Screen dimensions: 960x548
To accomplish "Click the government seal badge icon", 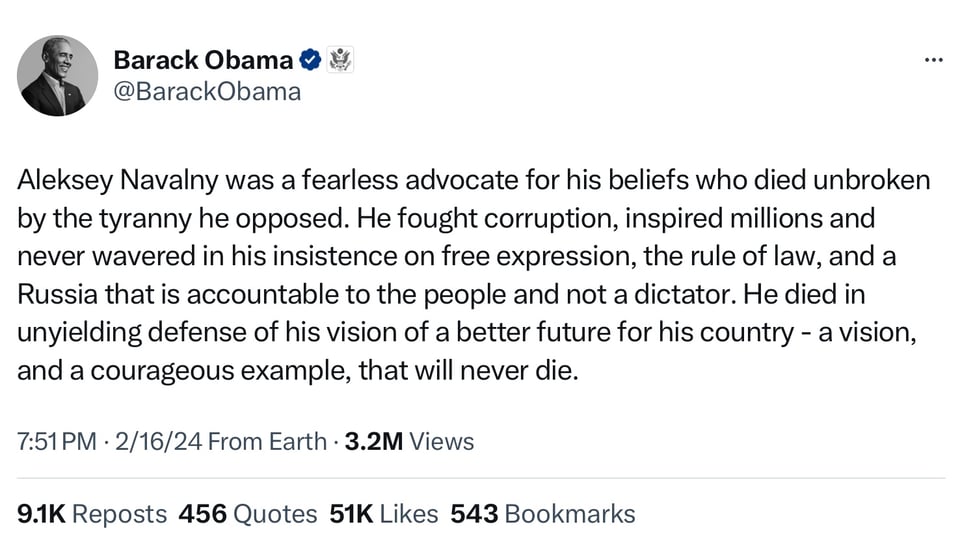I will pos(340,60).
